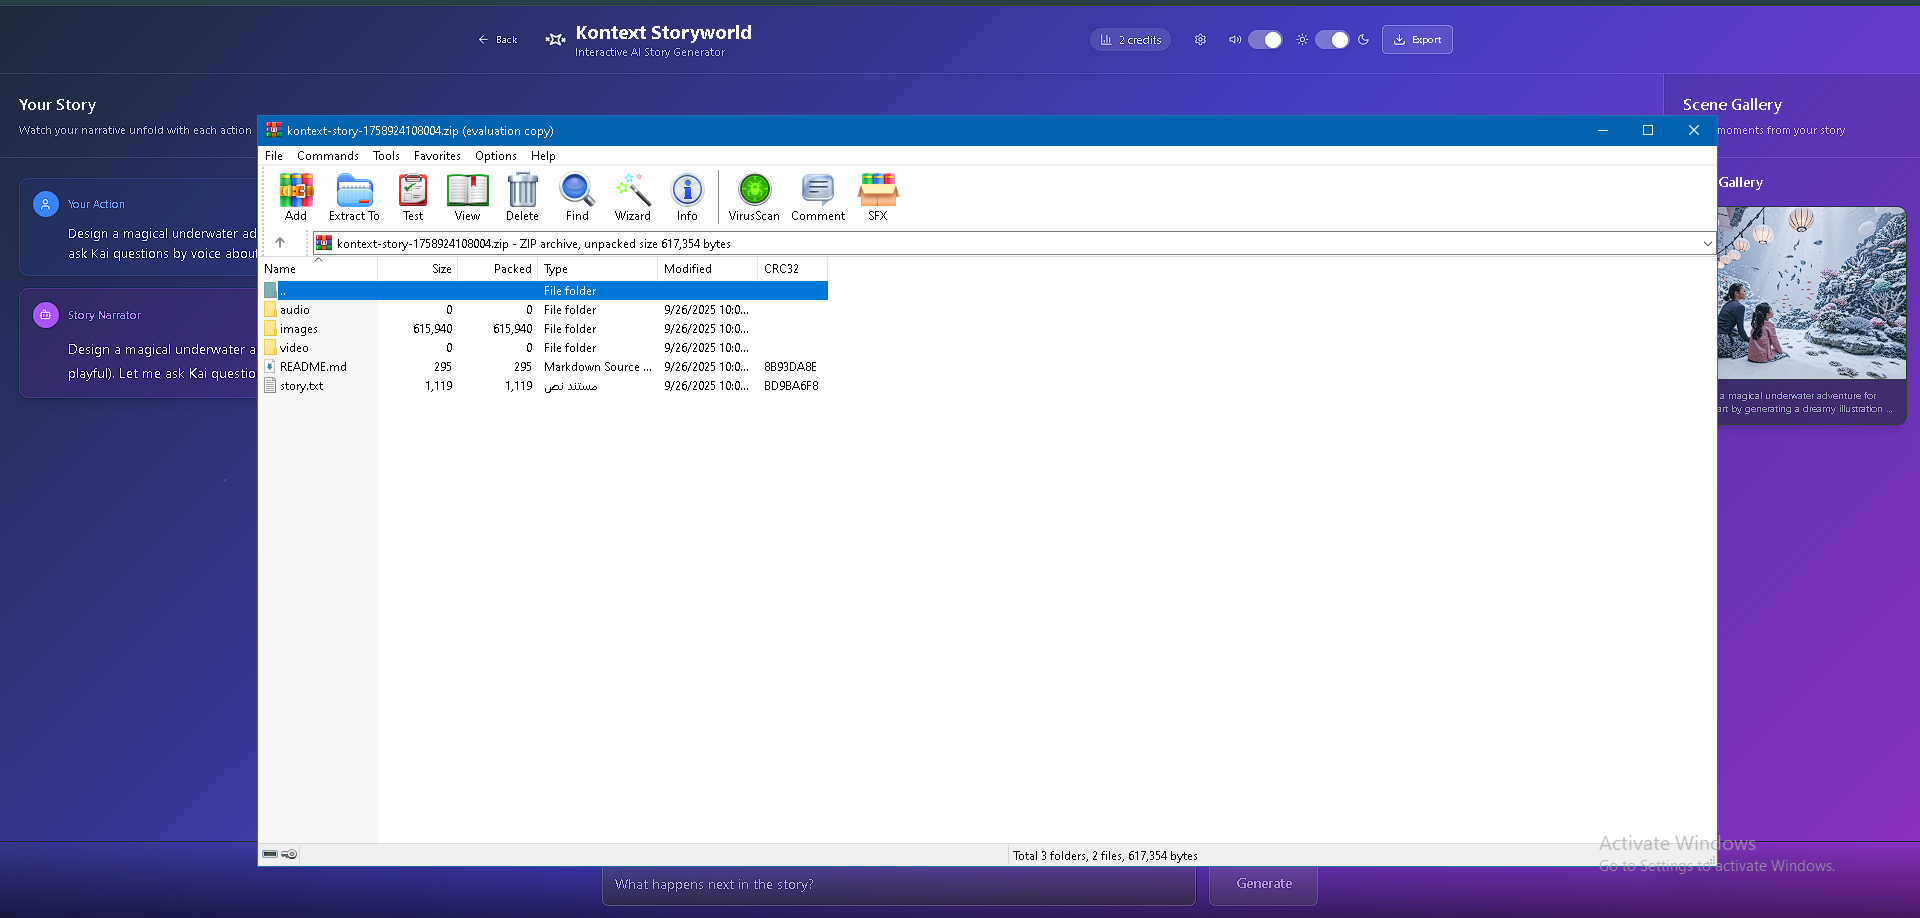Click the Story Narrator bot avatar icon

click(46, 315)
